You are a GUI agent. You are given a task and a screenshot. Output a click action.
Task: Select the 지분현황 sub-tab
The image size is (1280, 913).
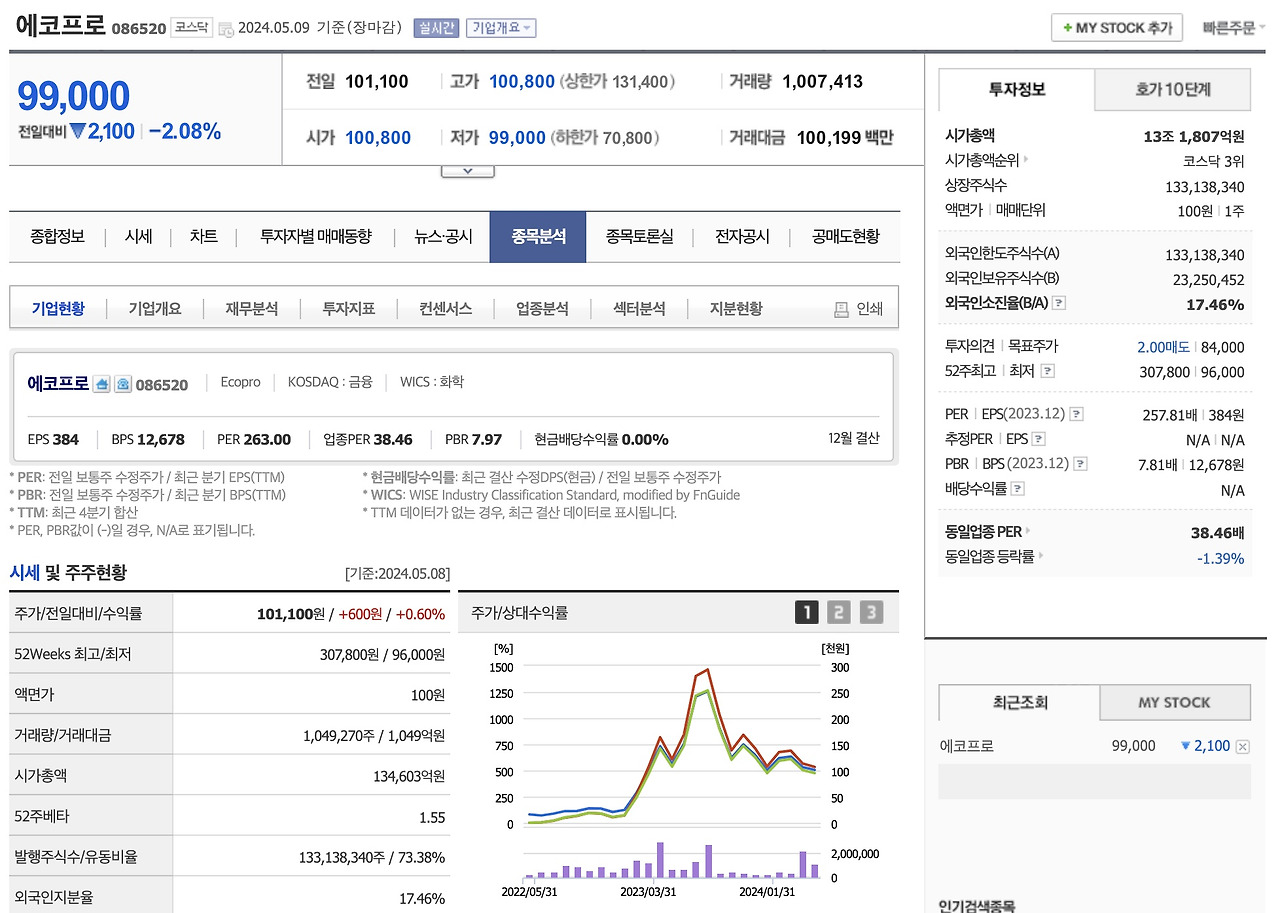click(x=736, y=309)
